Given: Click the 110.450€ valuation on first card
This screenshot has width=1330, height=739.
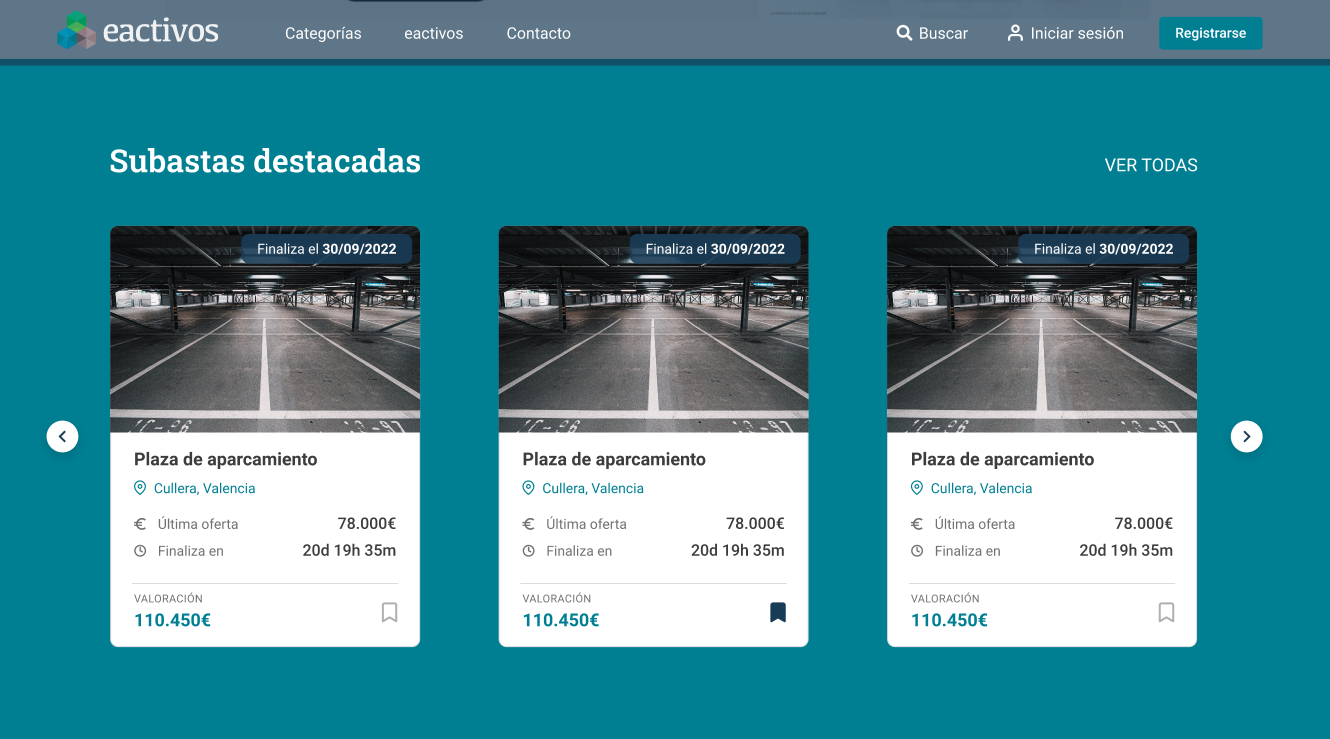Looking at the screenshot, I should click(172, 620).
